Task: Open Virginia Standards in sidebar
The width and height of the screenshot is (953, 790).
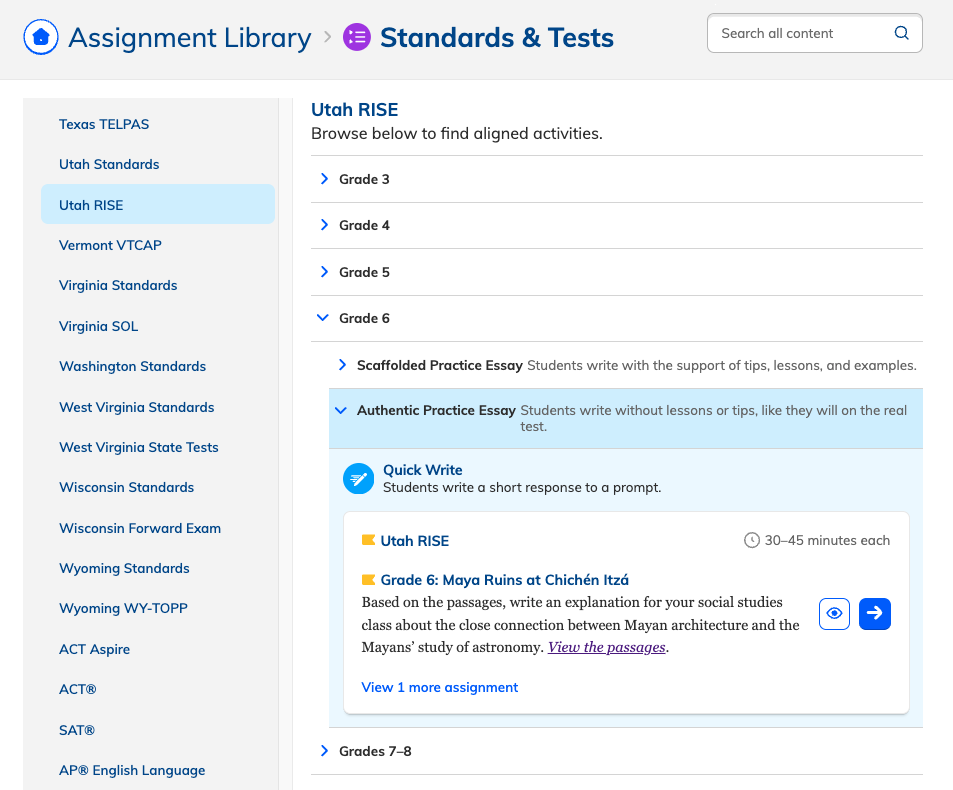Action: point(118,286)
